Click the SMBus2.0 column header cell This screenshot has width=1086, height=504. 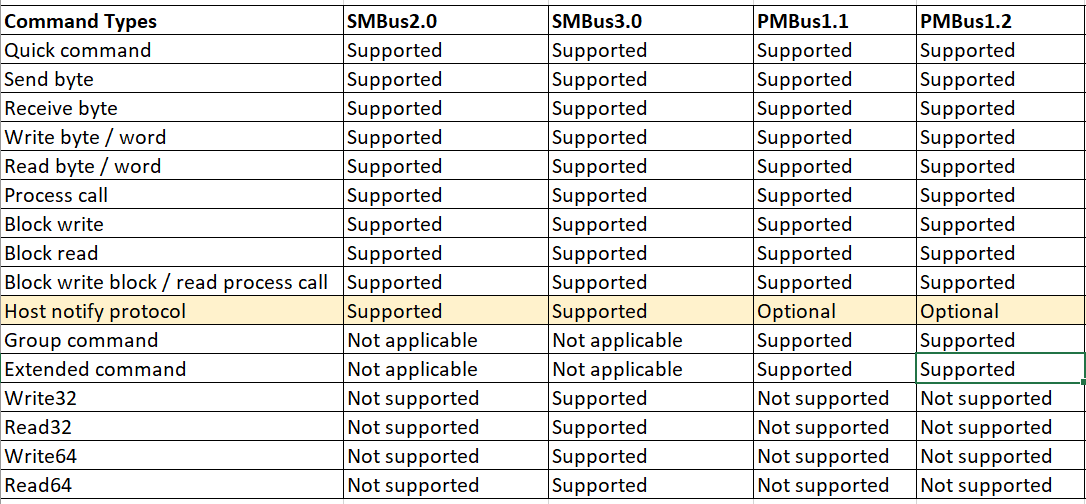(446, 21)
